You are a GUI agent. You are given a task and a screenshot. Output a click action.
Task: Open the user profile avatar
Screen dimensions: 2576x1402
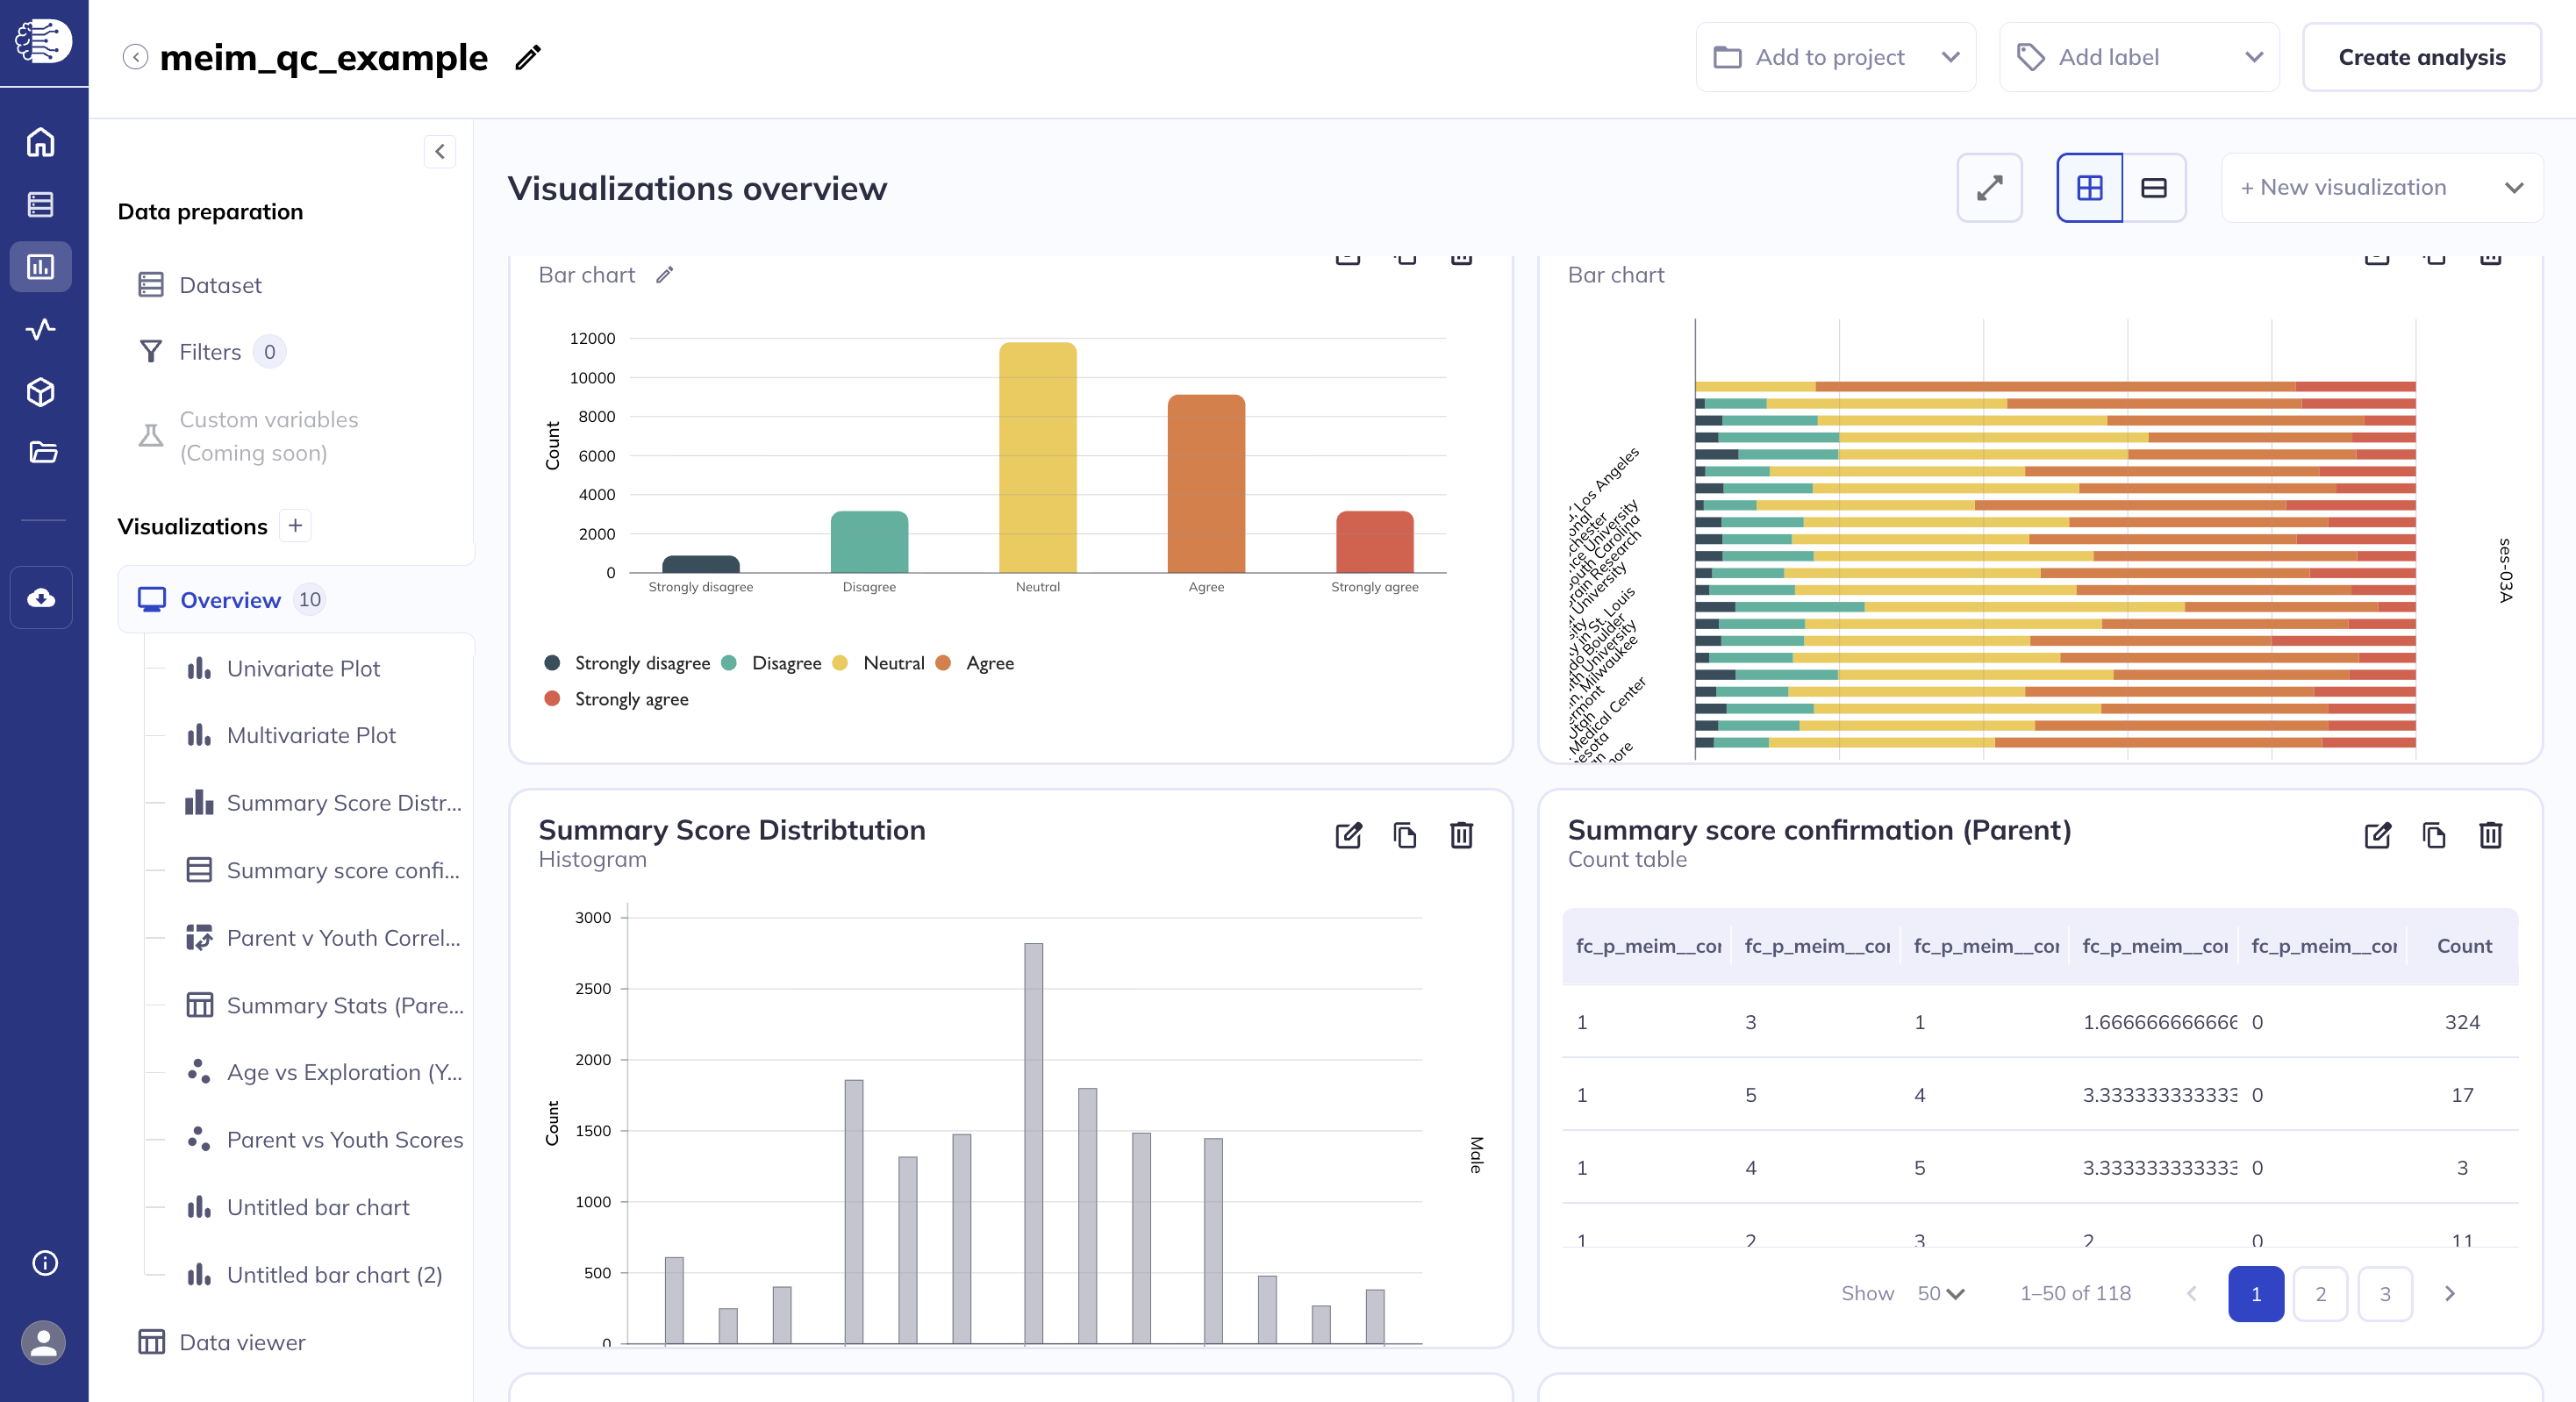[44, 1342]
